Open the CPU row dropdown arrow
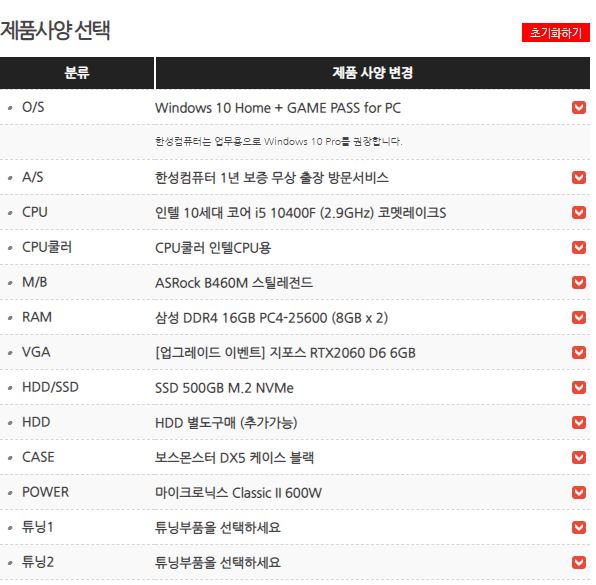Viewport: 596px width, 585px height. point(579,212)
